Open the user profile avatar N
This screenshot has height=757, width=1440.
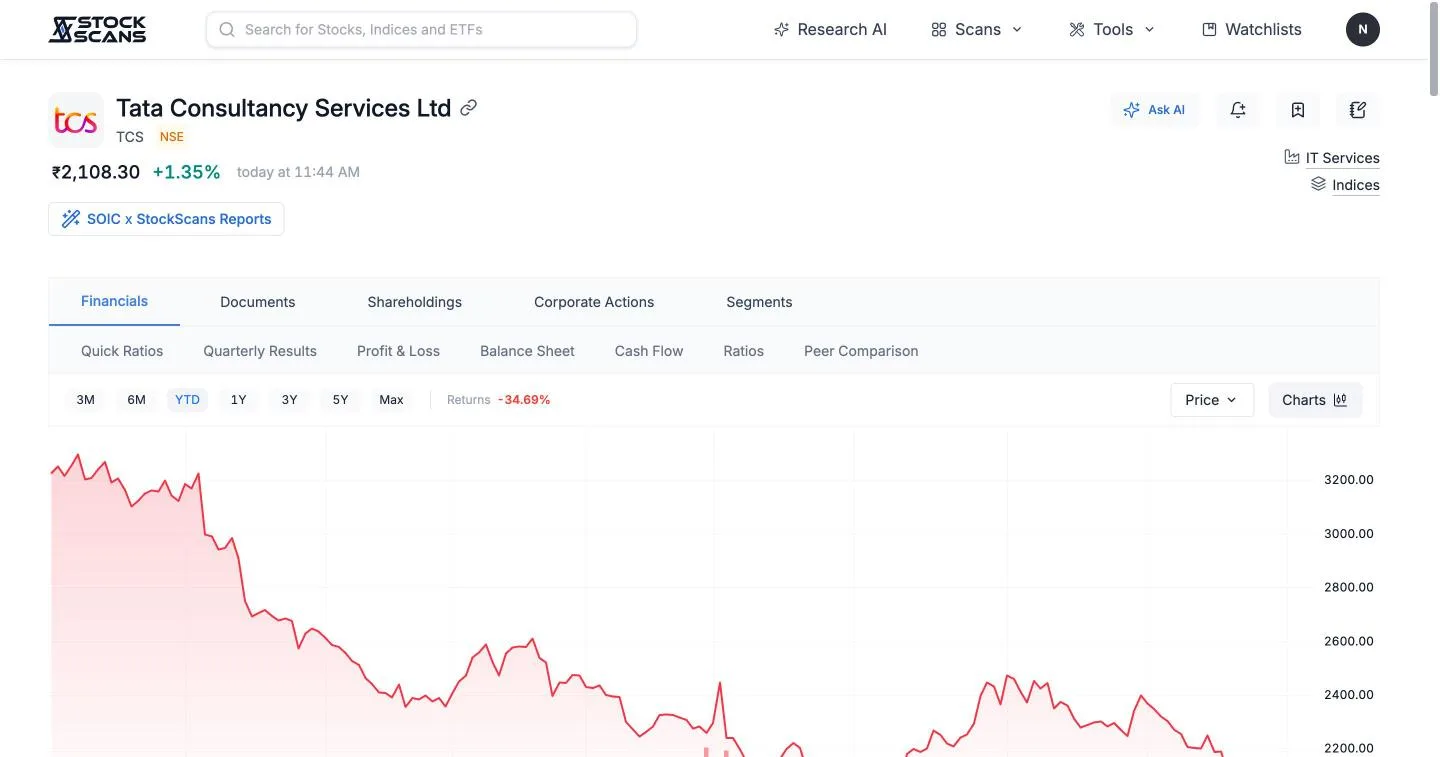[1363, 29]
